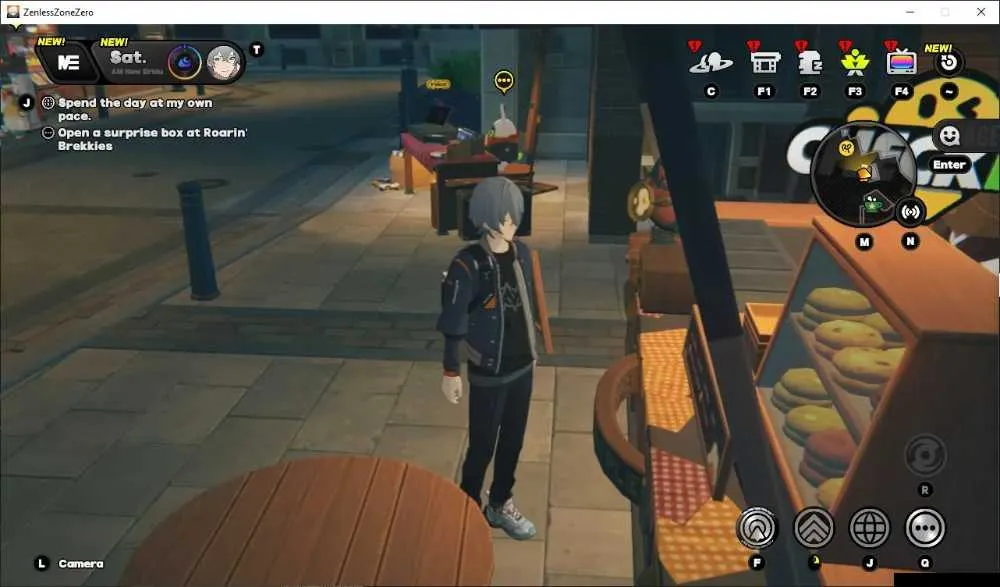Click the Enter key badge for chat

(949, 165)
